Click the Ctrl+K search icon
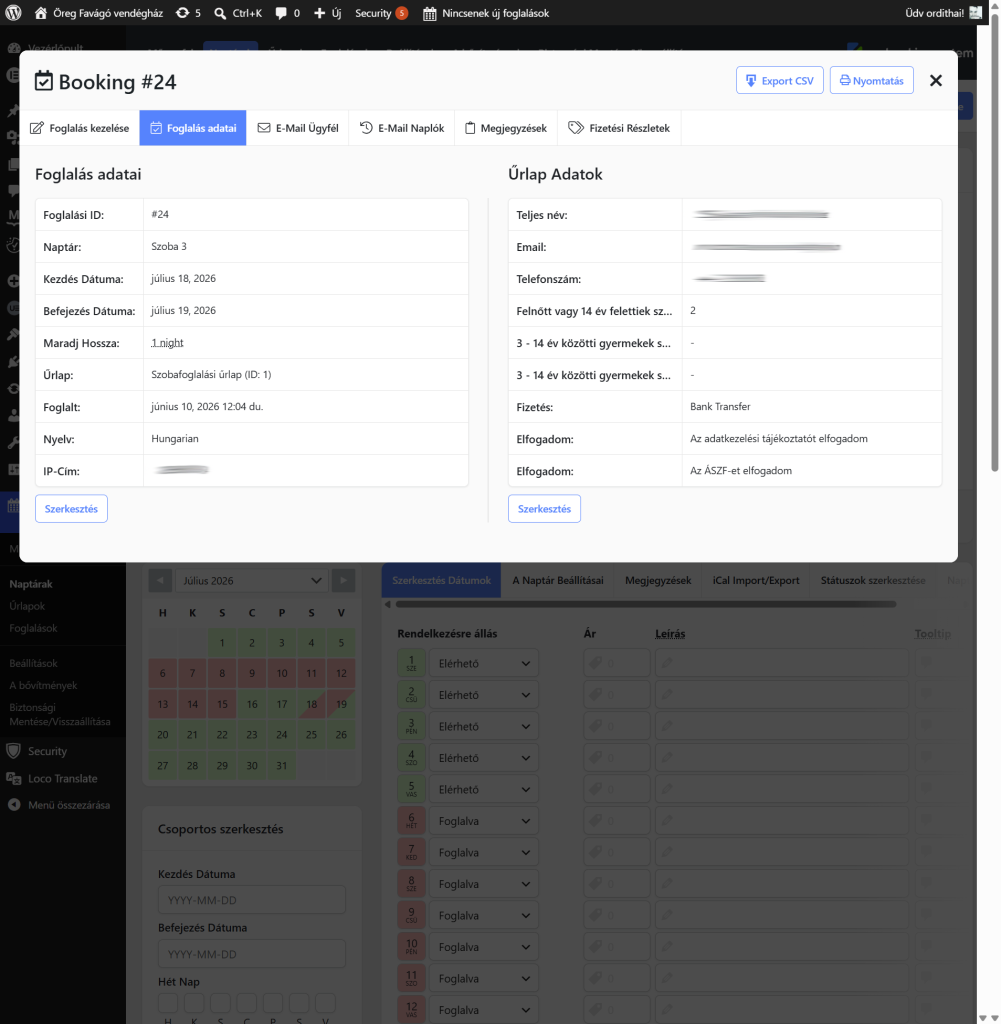Image resolution: width=1001 pixels, height=1024 pixels. click(220, 13)
